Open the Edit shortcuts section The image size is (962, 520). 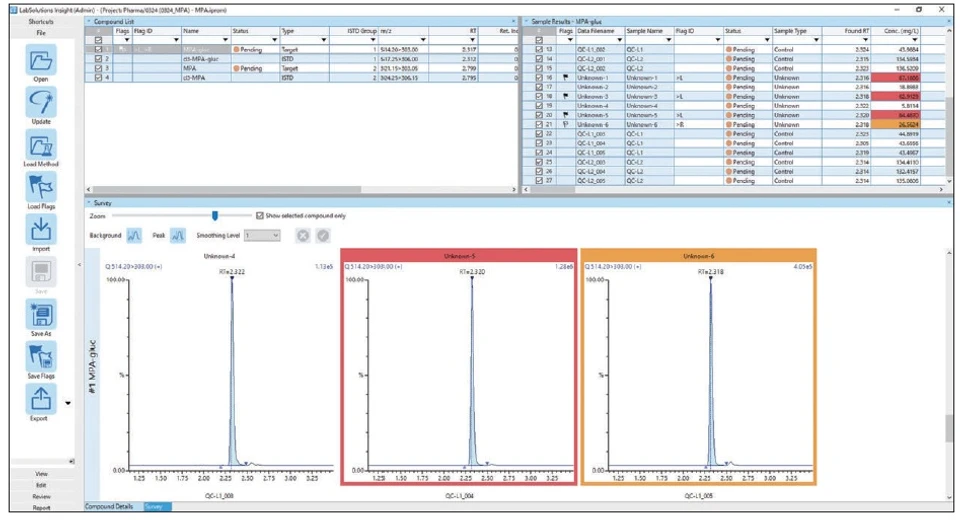pyautogui.click(x=41, y=484)
